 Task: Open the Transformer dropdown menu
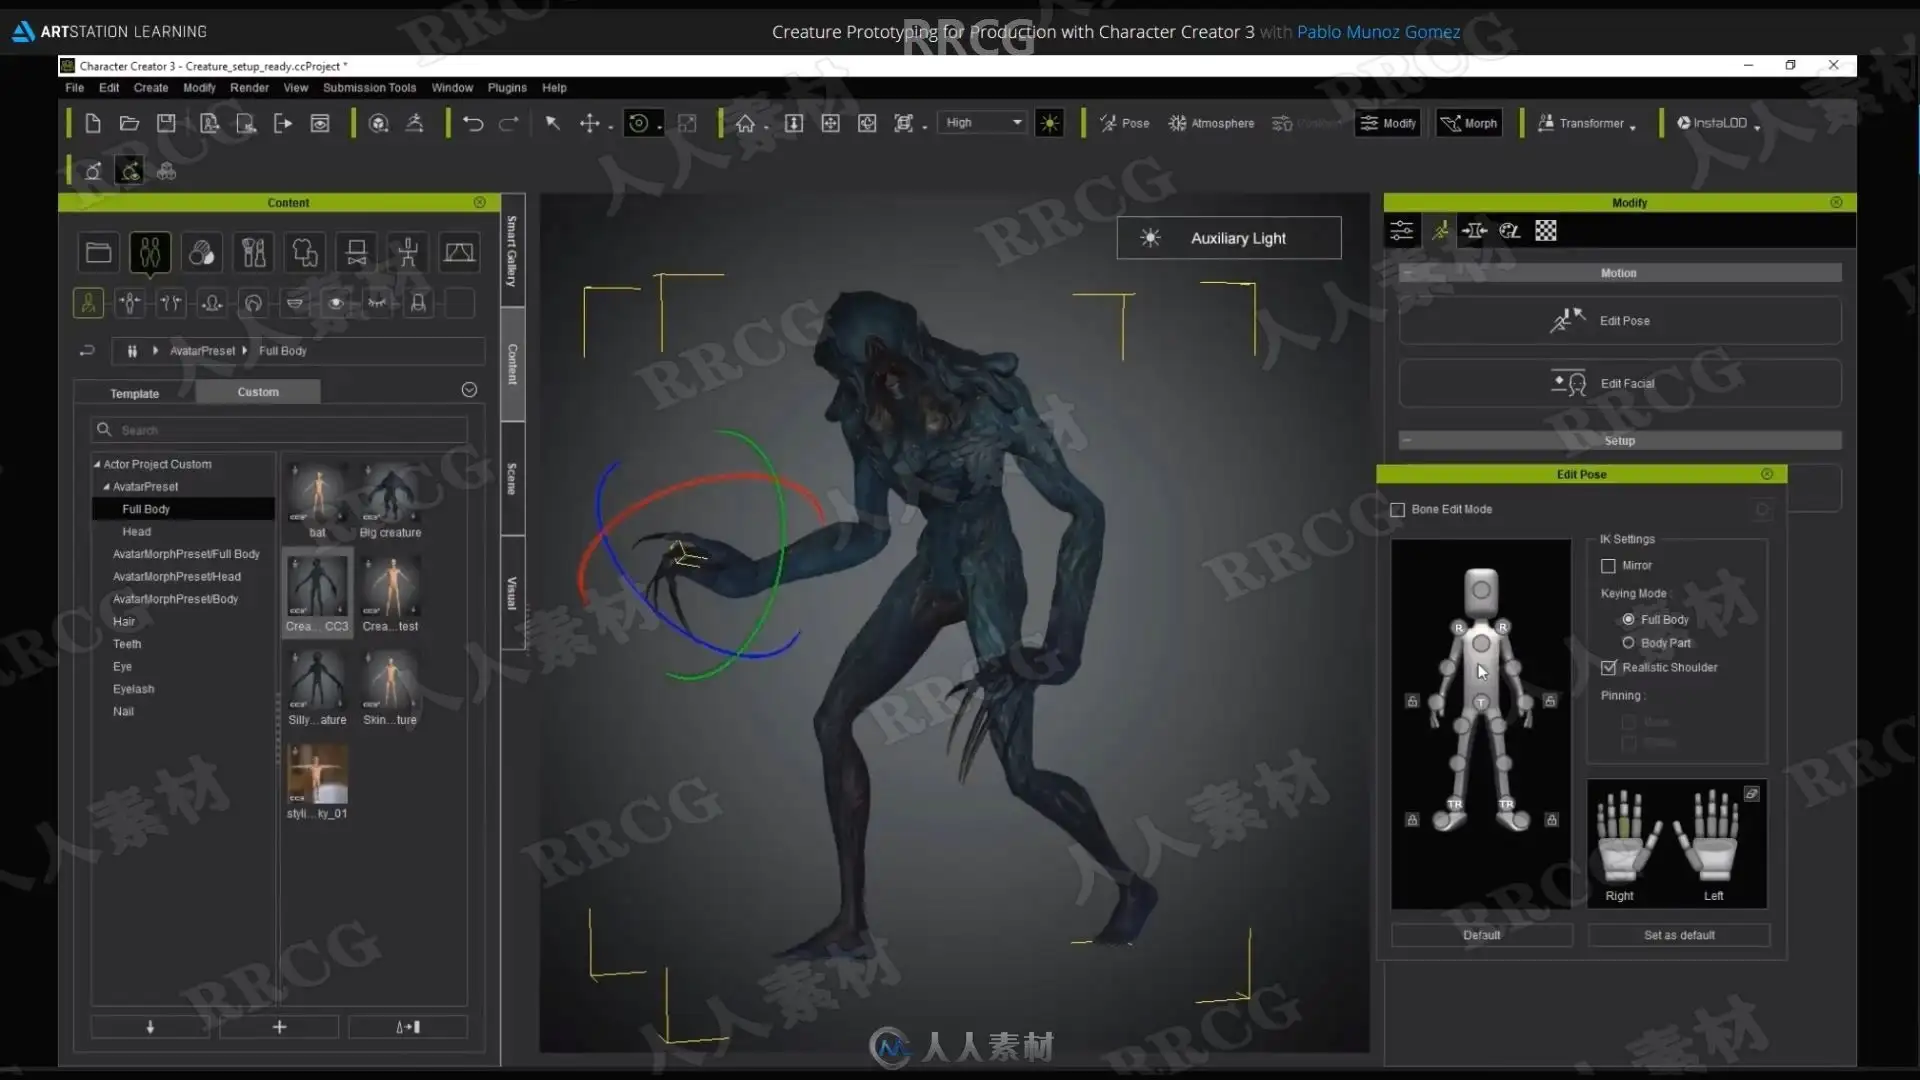tap(1587, 123)
